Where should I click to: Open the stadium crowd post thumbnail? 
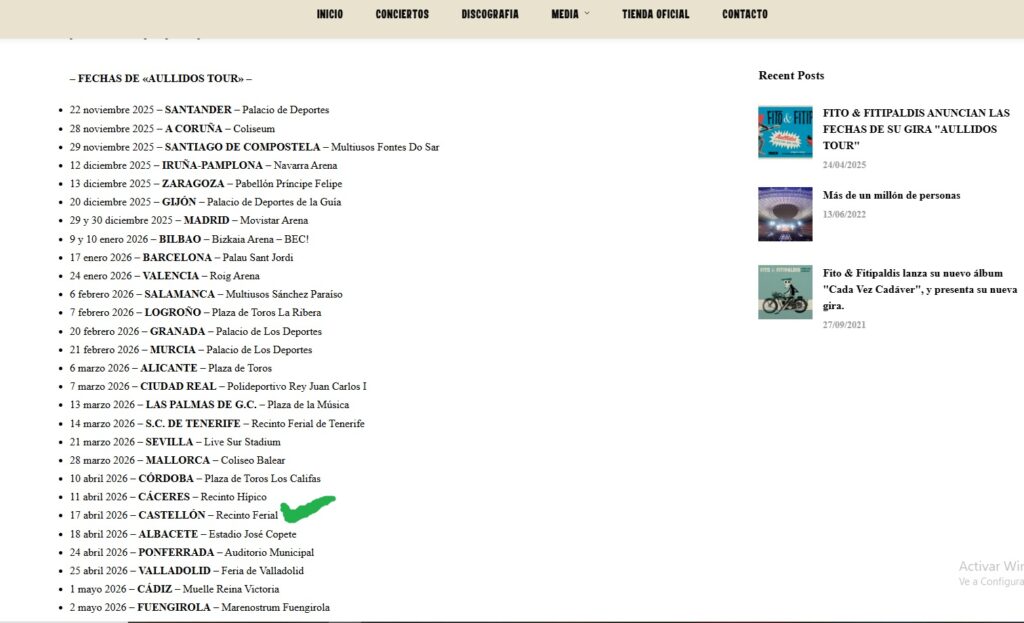pos(785,214)
